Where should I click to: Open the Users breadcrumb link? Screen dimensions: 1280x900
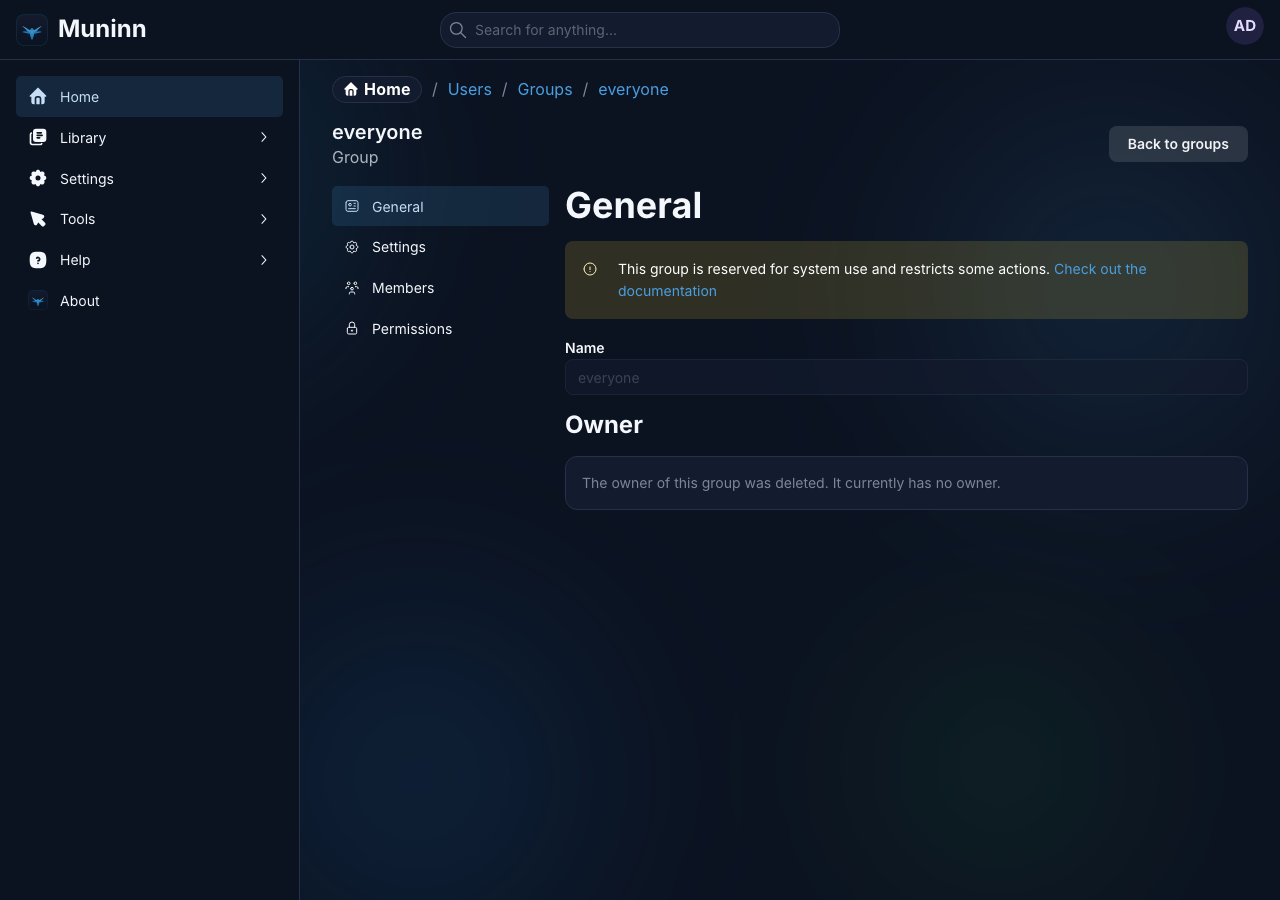(470, 90)
